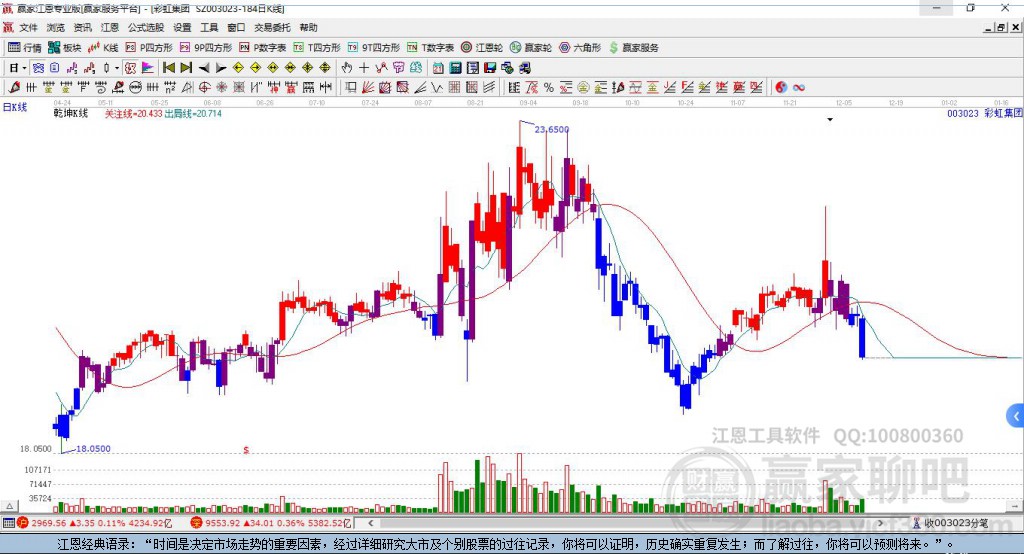Click the 出局线=20.714 value

(193, 113)
